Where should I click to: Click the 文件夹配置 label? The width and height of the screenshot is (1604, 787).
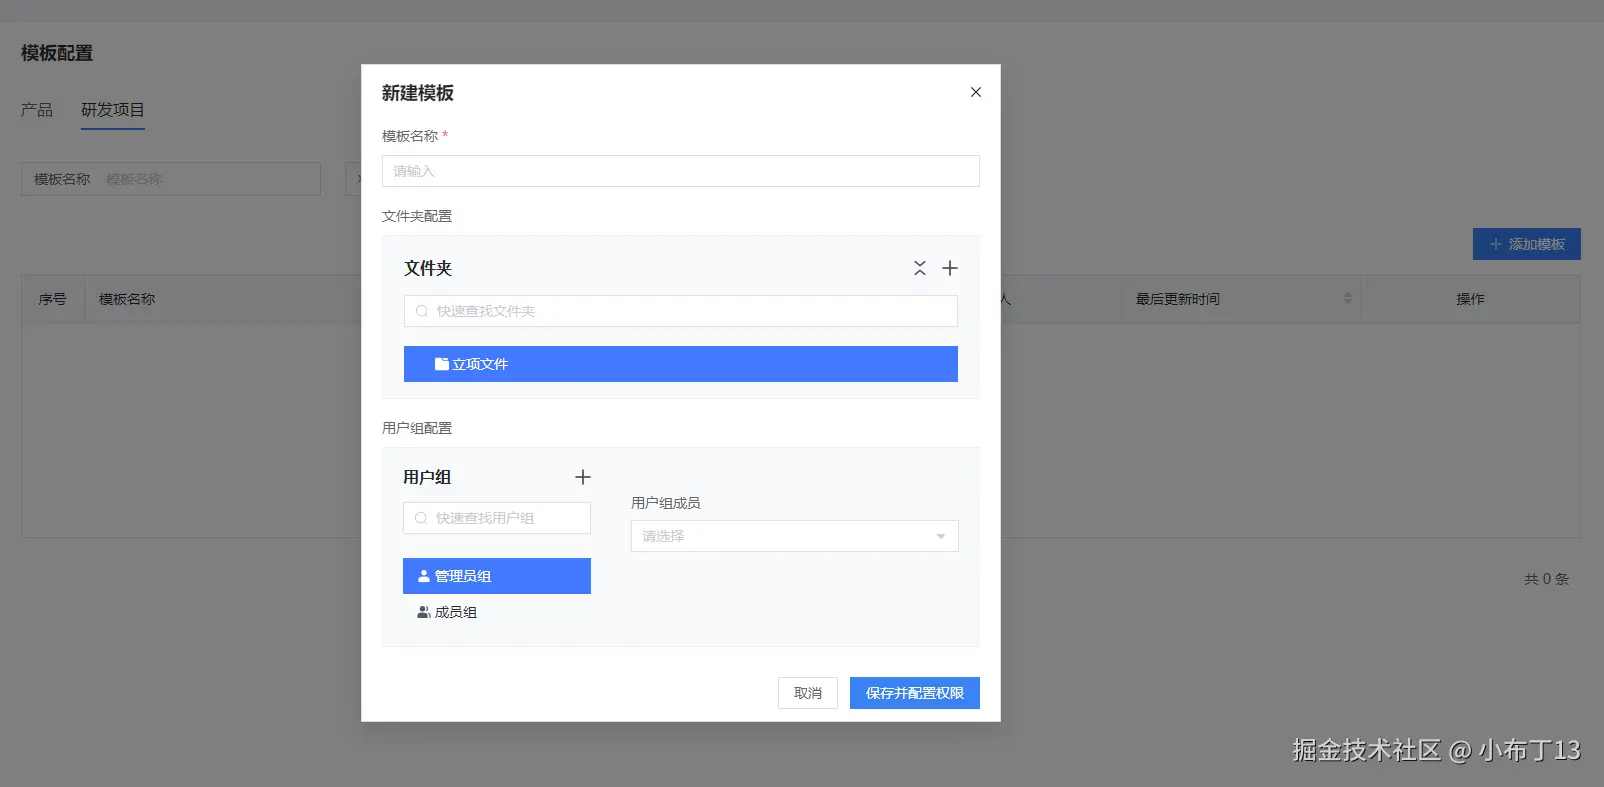tap(417, 216)
